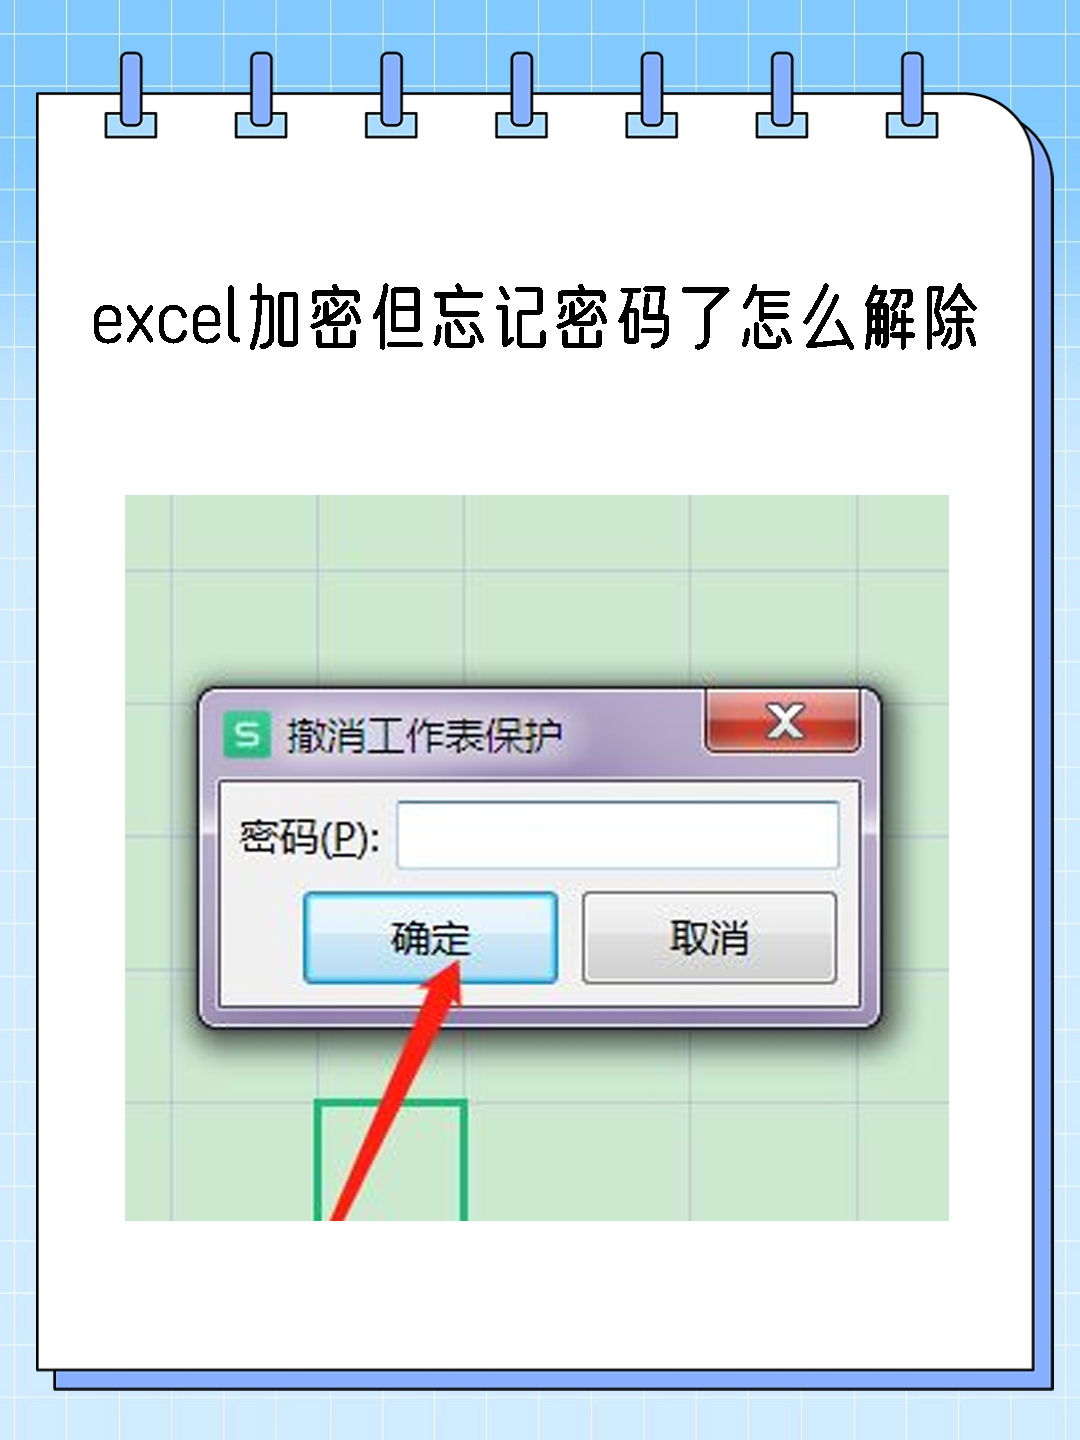Select the green-outlined active spreadsheet cell
1080x1440 pixels.
click(391, 1160)
